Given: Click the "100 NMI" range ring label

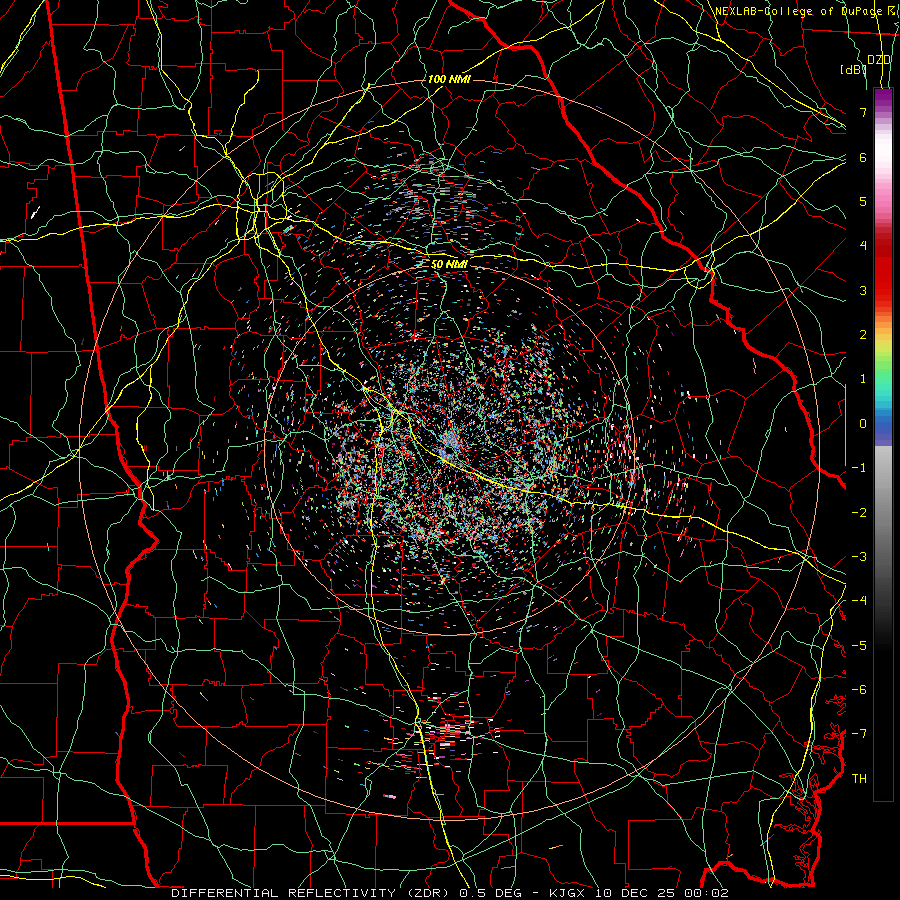Looking at the screenshot, I should 449,79.
